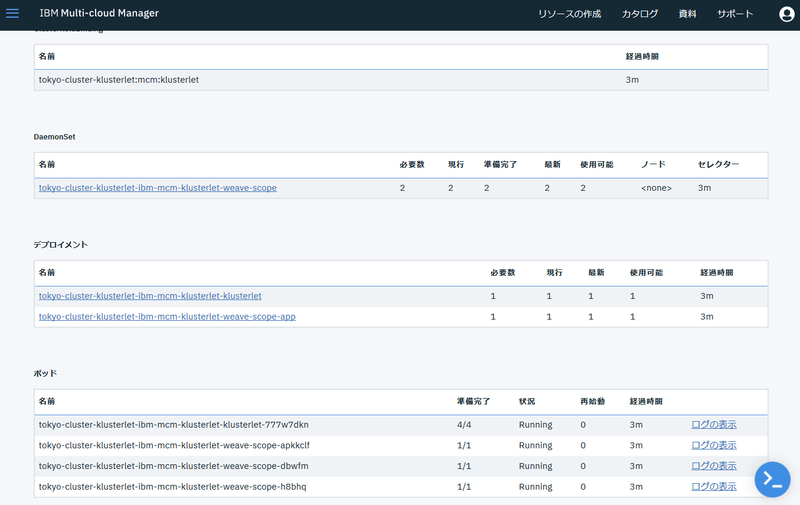Click ノード column header
Viewport: 800px width, 505px height.
click(x=654, y=164)
